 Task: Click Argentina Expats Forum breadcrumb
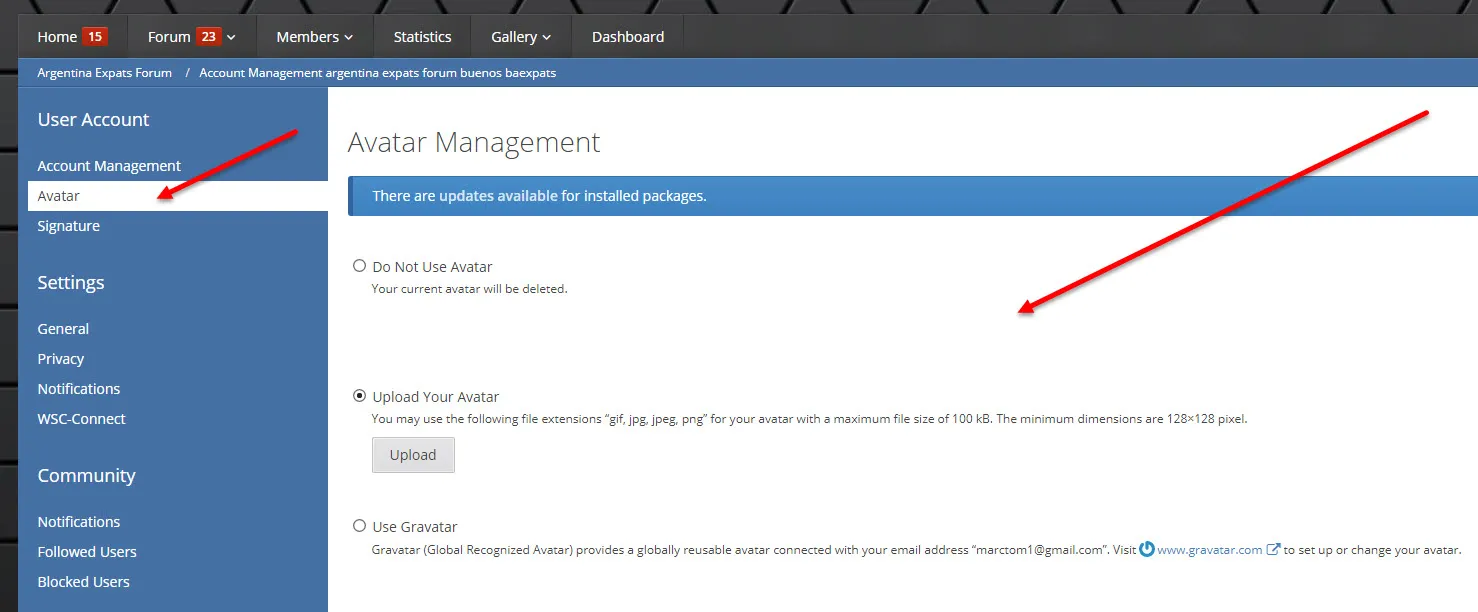[x=104, y=73]
